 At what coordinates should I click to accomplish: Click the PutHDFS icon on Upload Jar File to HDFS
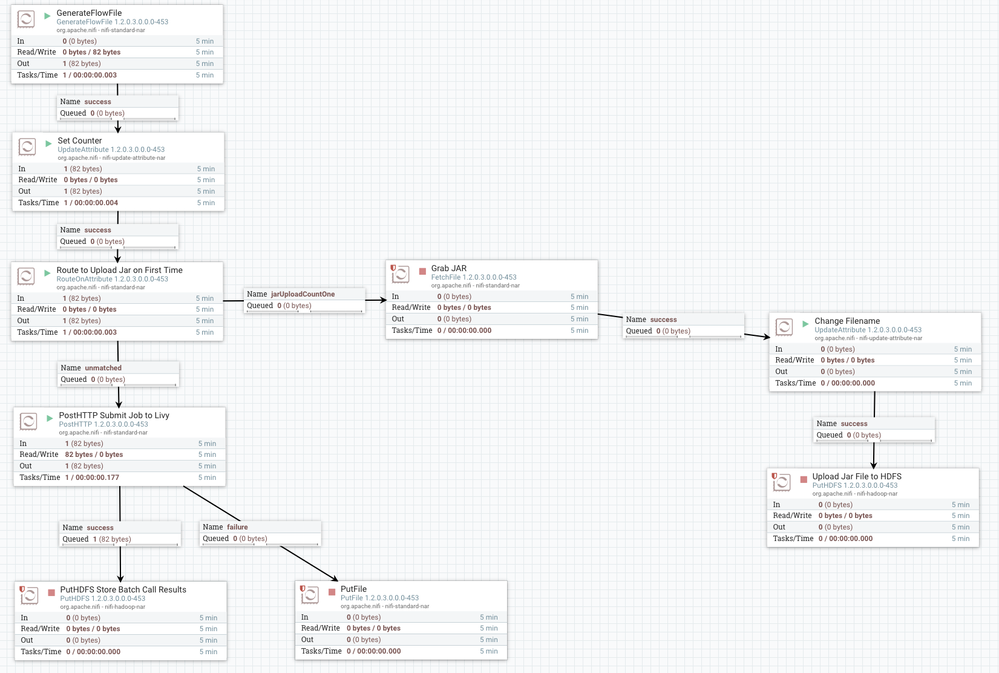(x=782, y=481)
